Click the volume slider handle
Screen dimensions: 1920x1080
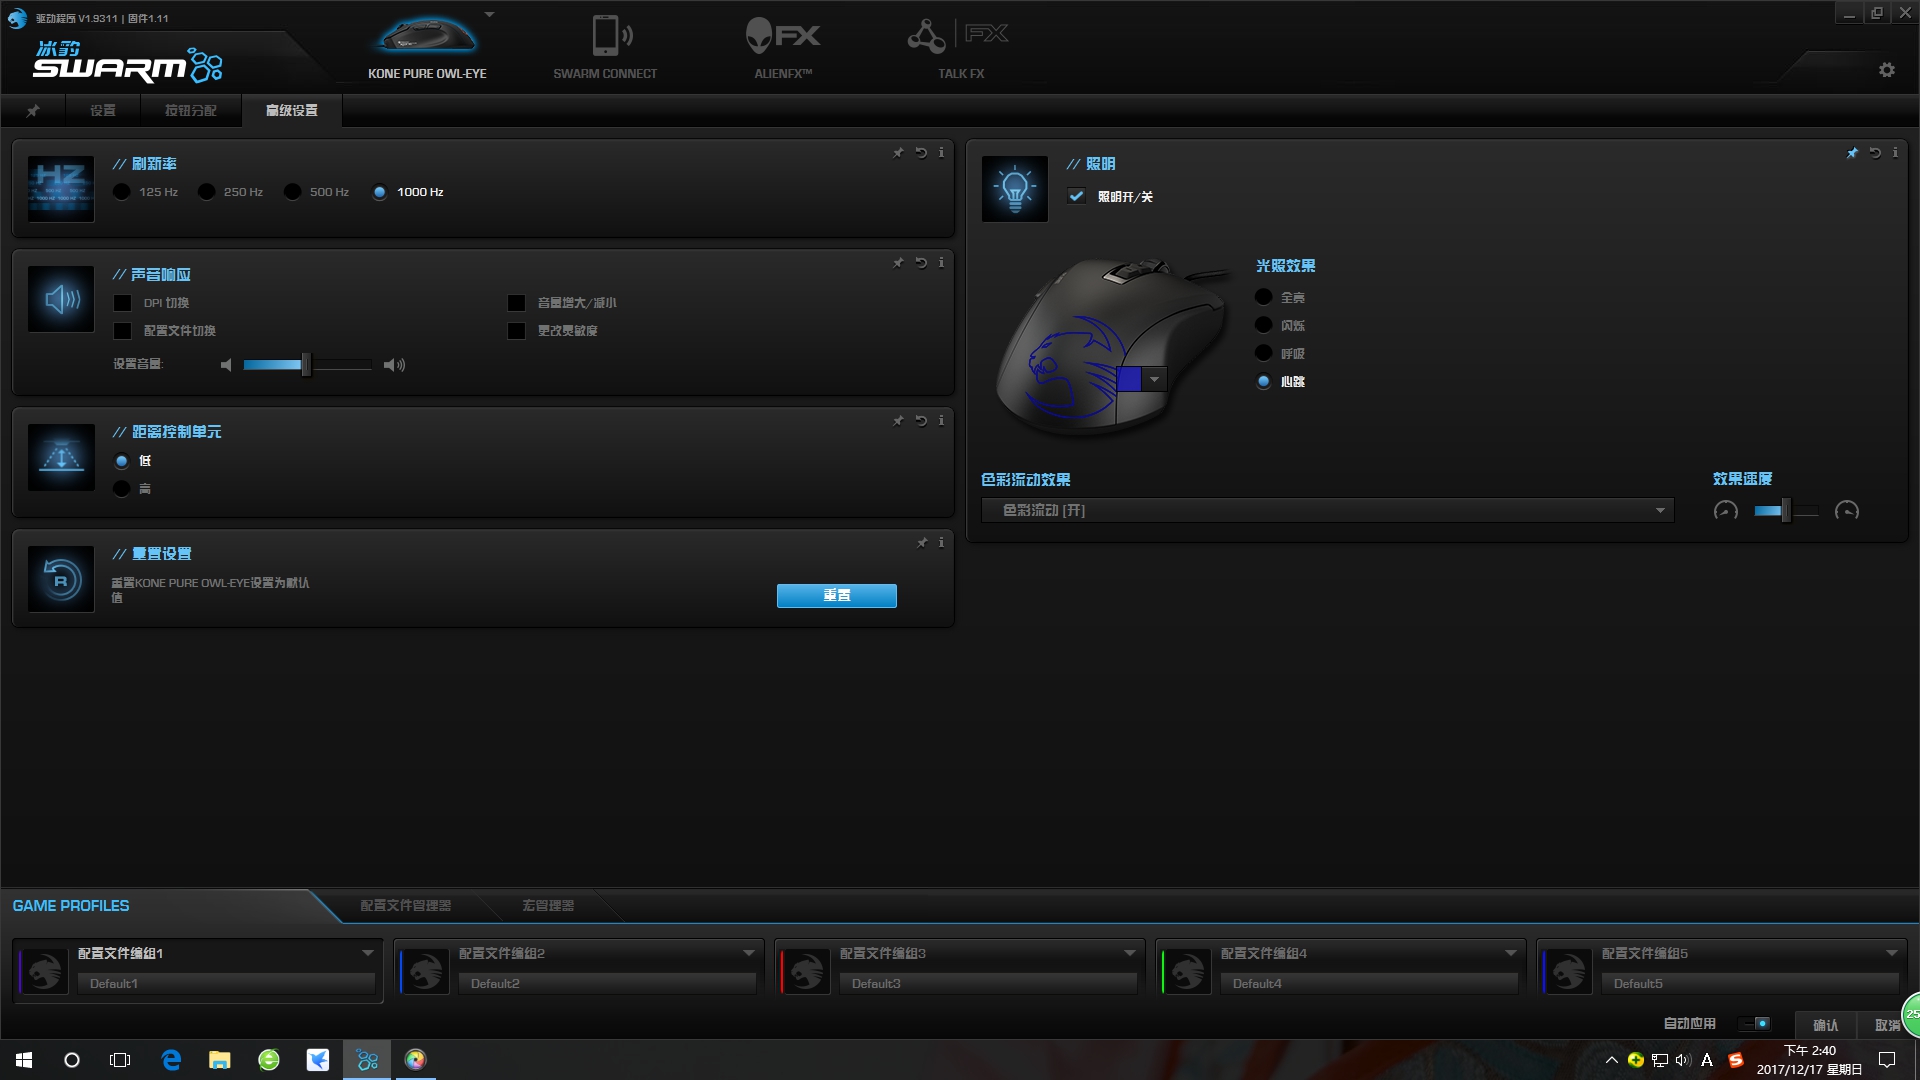click(x=306, y=365)
